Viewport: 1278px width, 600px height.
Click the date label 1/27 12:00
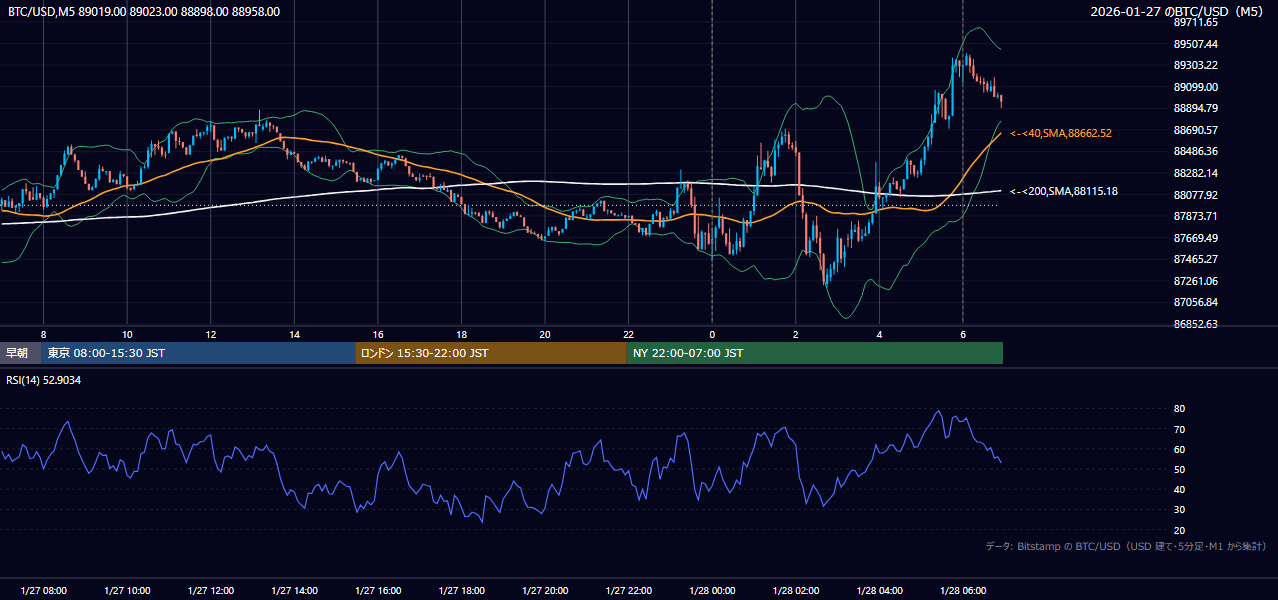211,591
